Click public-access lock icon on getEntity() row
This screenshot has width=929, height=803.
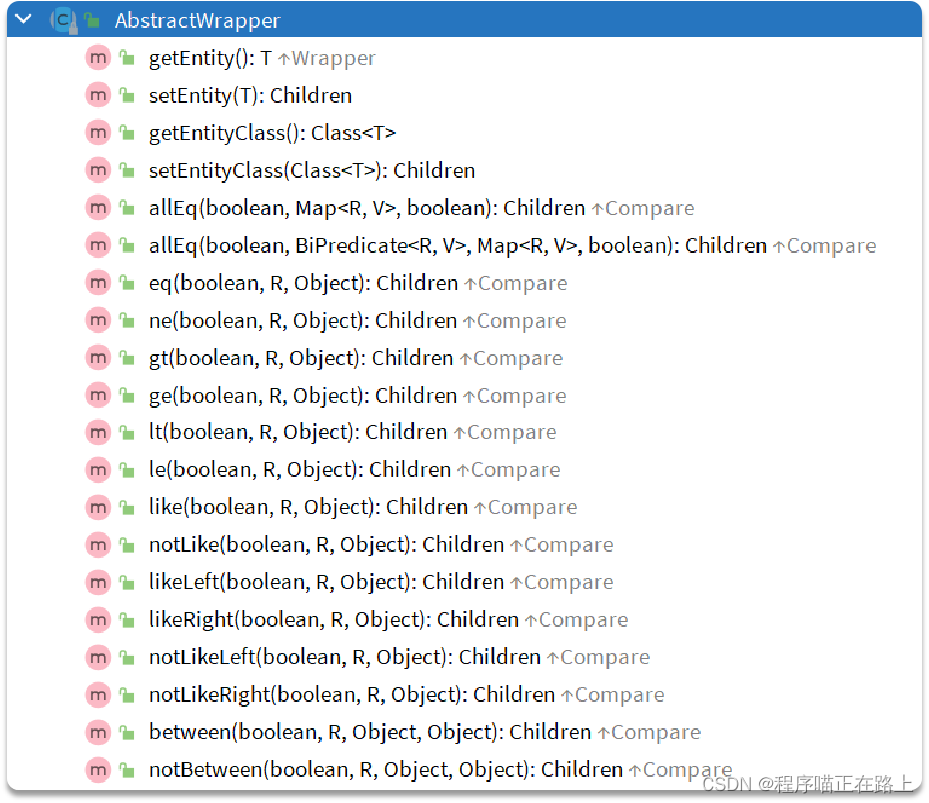pos(126,57)
